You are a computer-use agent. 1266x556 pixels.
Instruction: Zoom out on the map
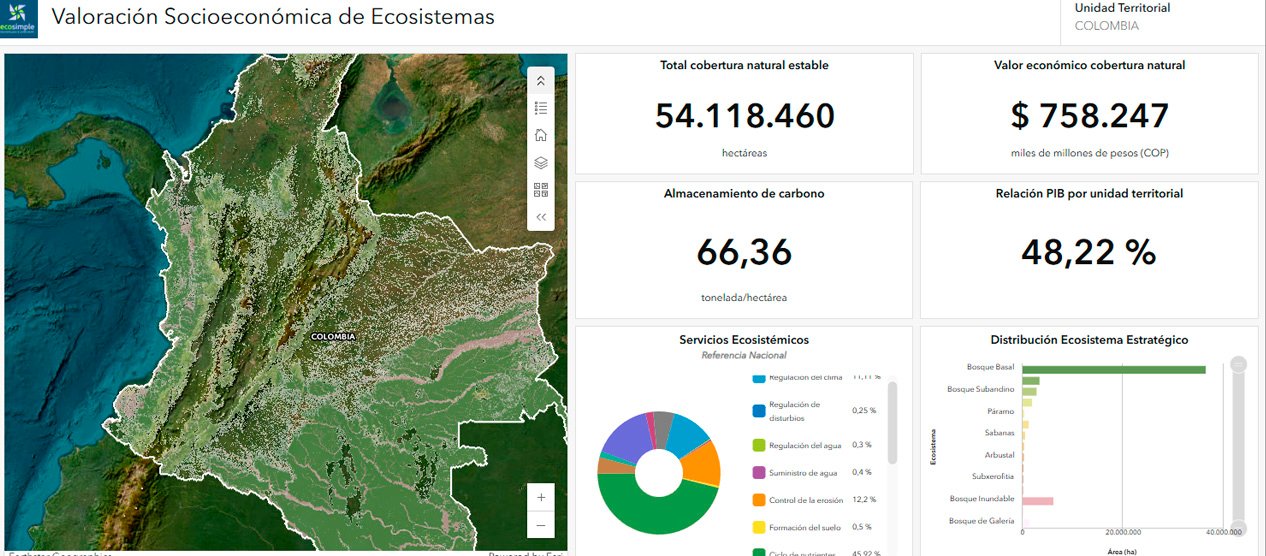coord(541,524)
